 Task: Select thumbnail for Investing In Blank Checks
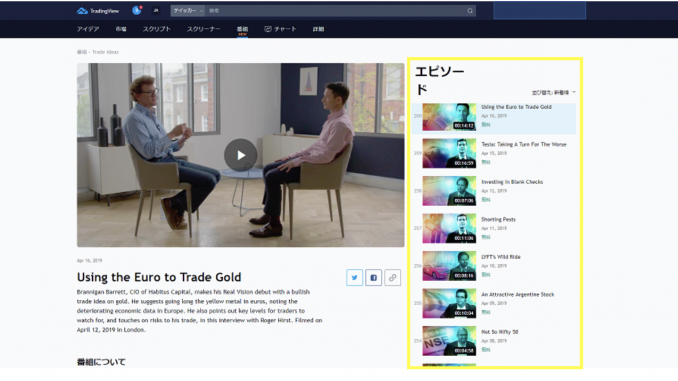[449, 191]
